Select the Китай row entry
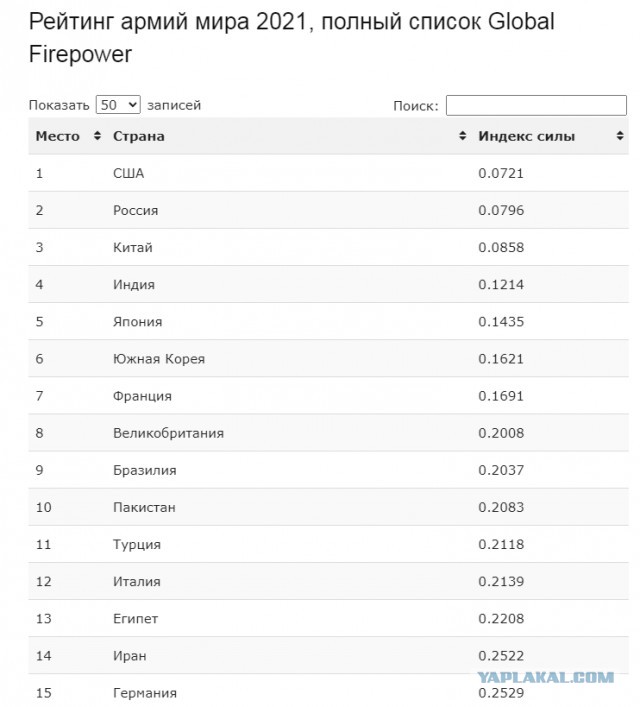The width and height of the screenshot is (640, 707). coord(328,247)
